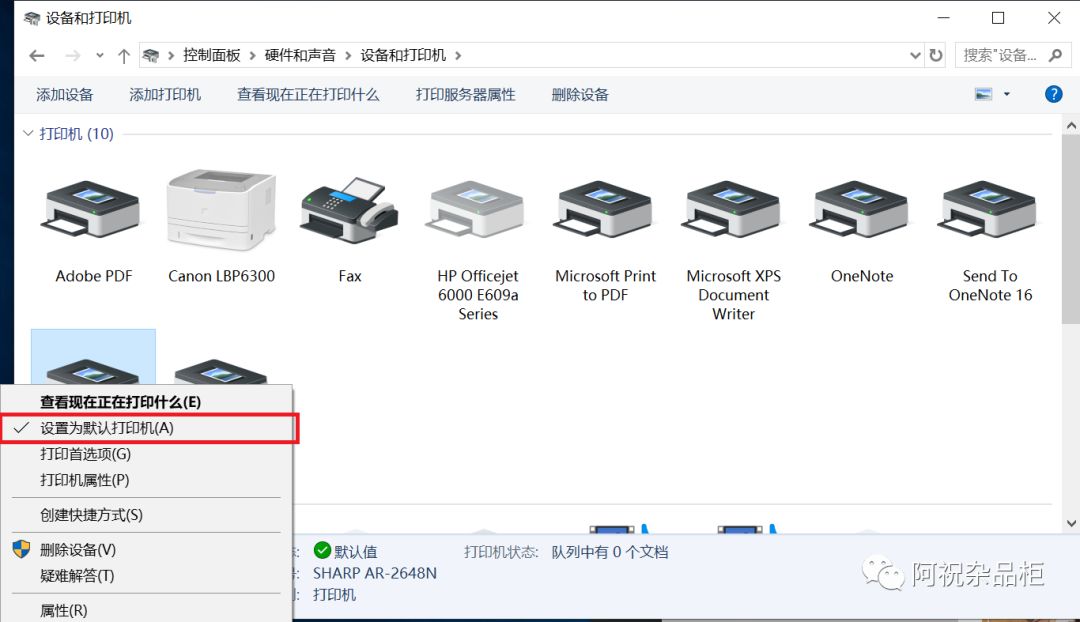Choose 查看现在正在打印什么(E) in context menu
The height and width of the screenshot is (622, 1080).
pyautogui.click(x=147, y=402)
